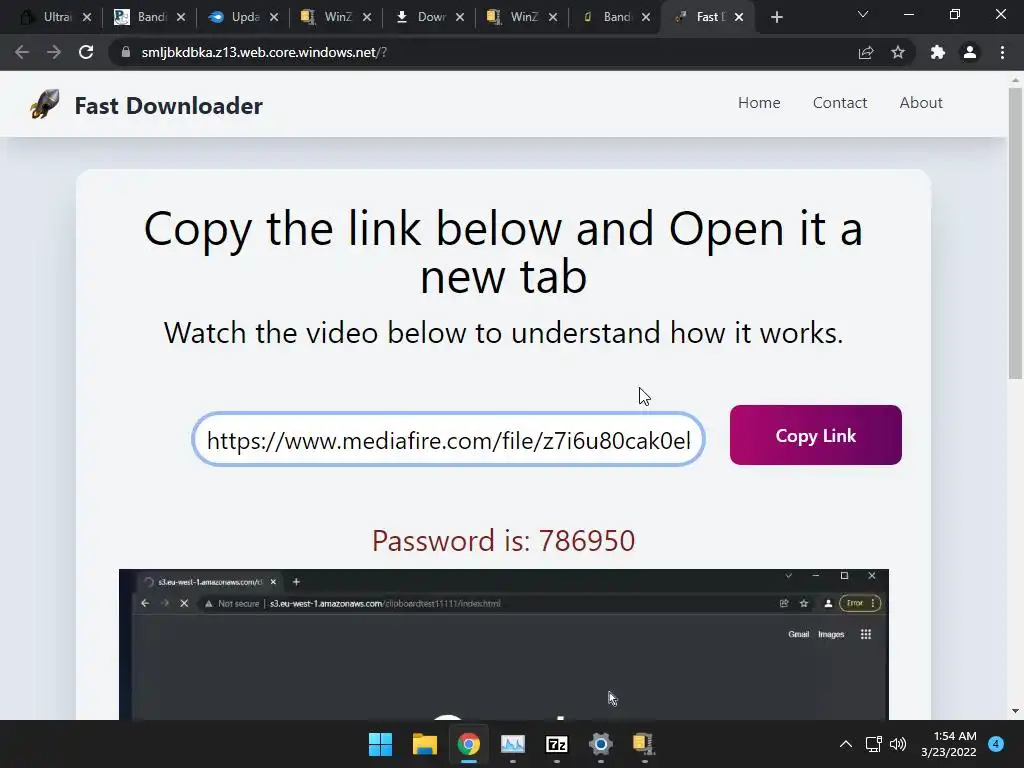Open 7-Zip from taskbar

click(x=556, y=744)
